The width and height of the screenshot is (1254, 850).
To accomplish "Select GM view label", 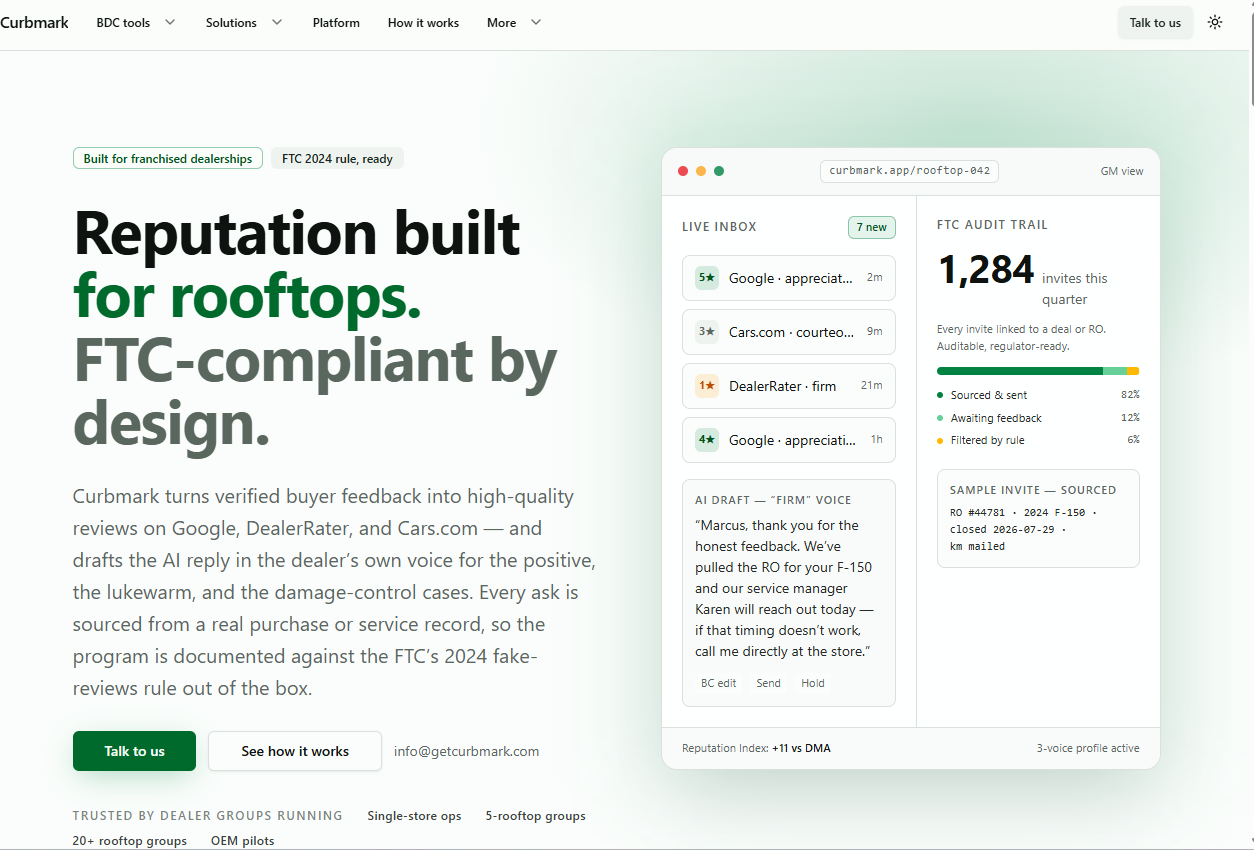I will (1122, 171).
